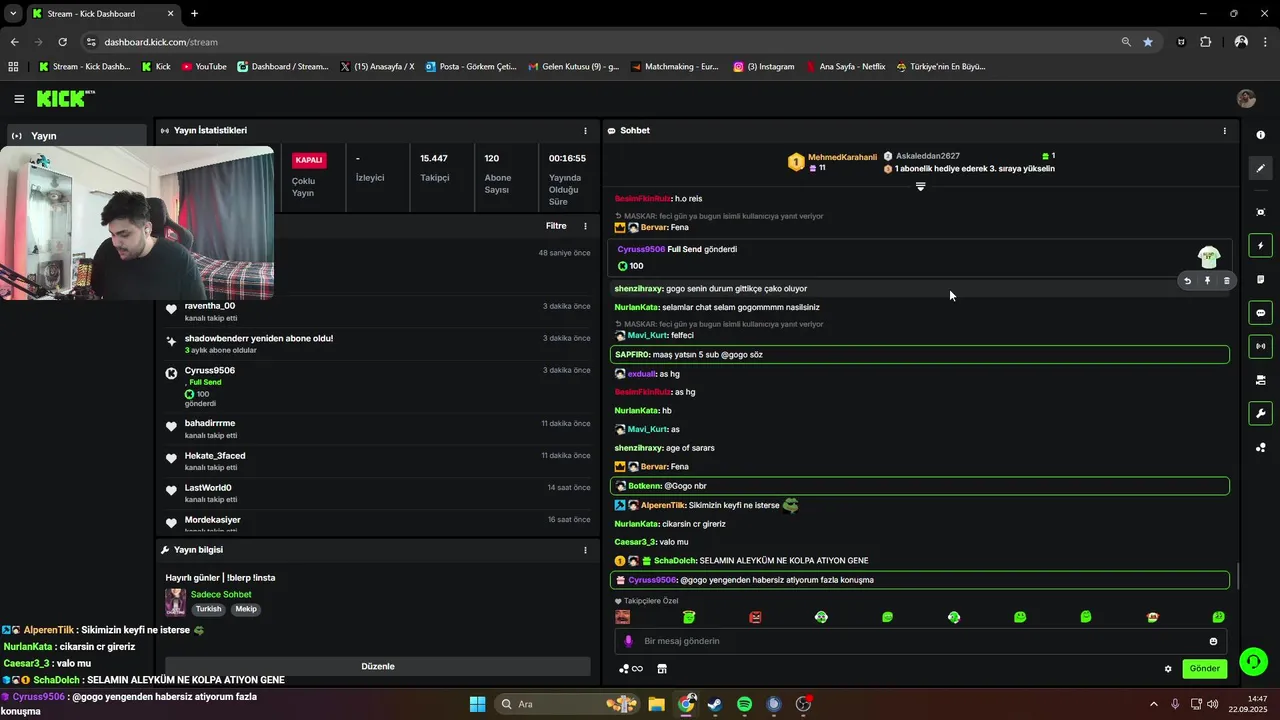Open the hamburger menu next to Kick logo
The width and height of the screenshot is (1280, 720).
19,99
